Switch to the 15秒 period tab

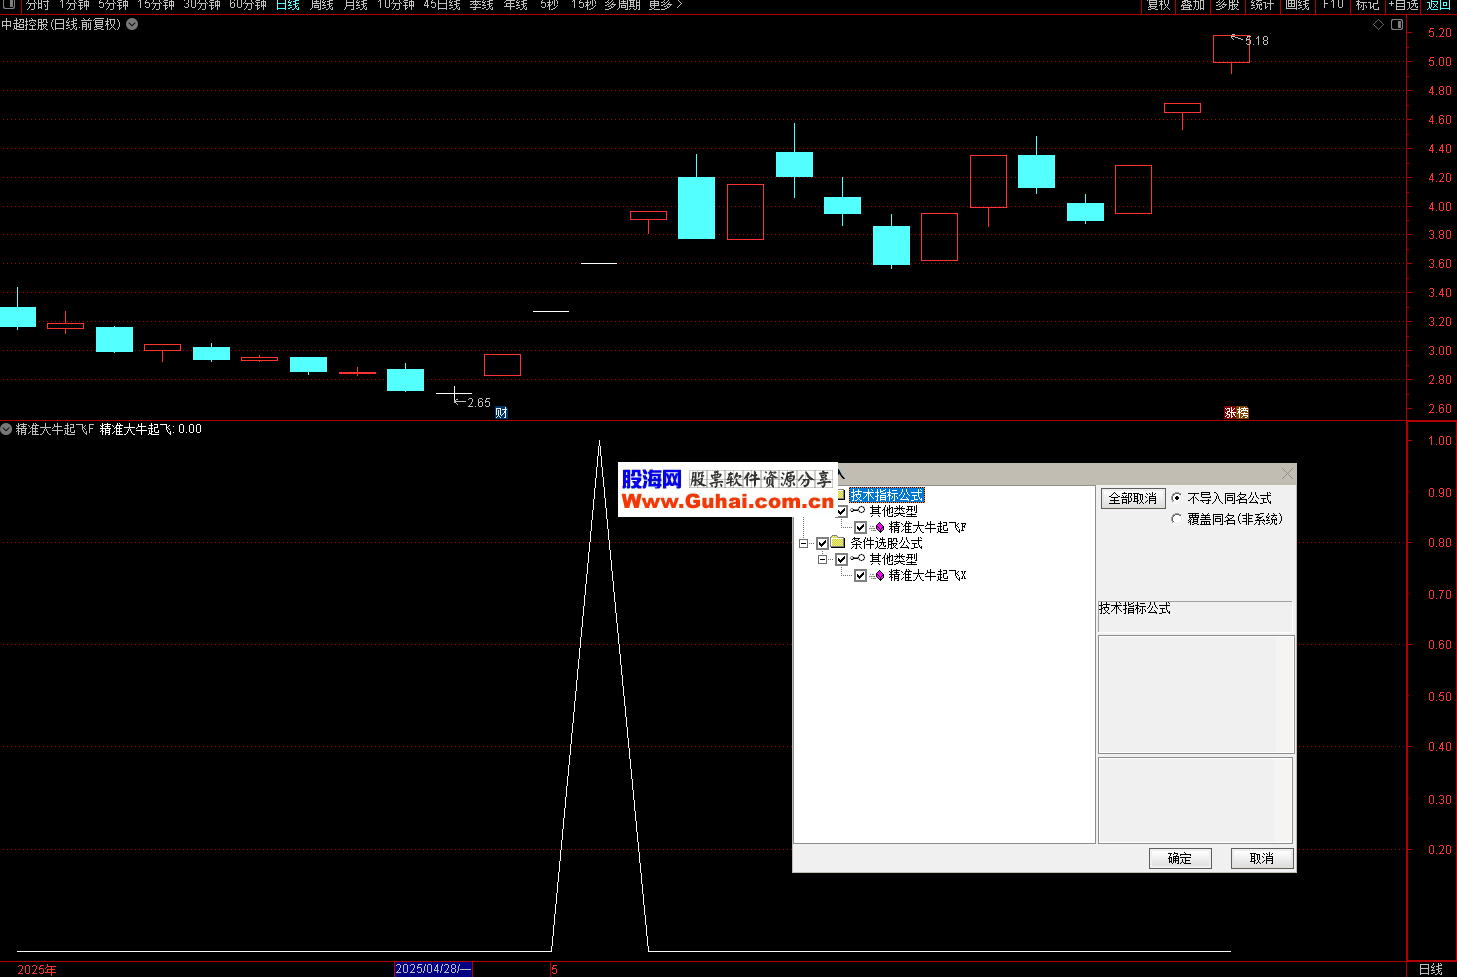point(584,5)
